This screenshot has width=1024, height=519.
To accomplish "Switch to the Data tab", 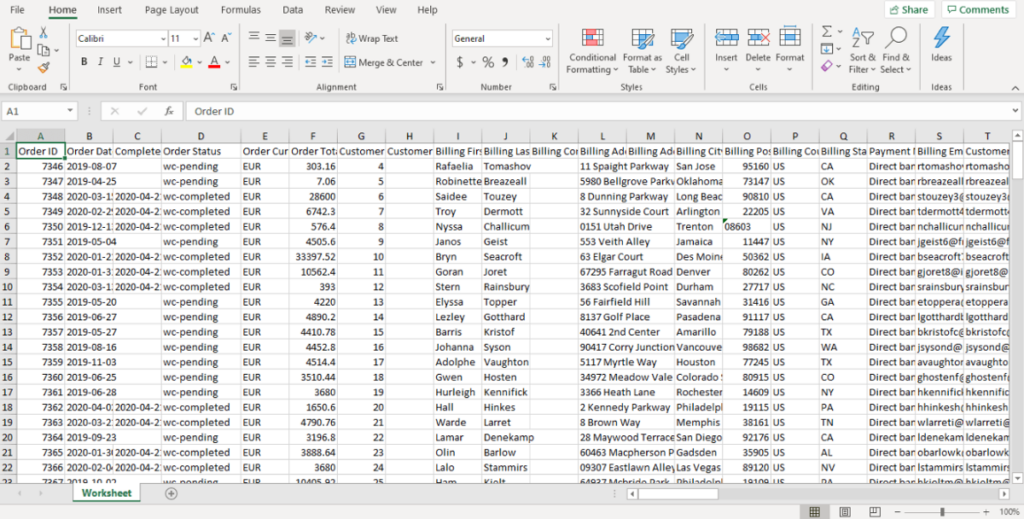I will [293, 10].
